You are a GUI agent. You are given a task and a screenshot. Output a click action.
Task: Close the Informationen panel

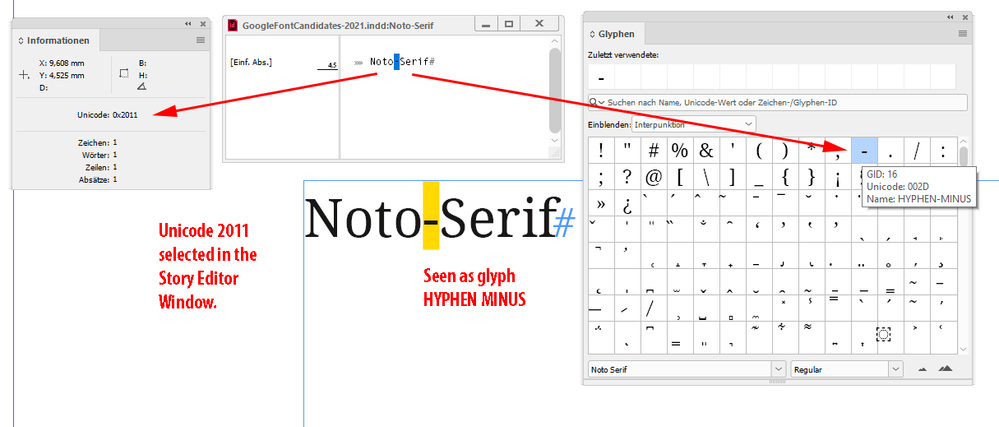pyautogui.click(x=203, y=24)
